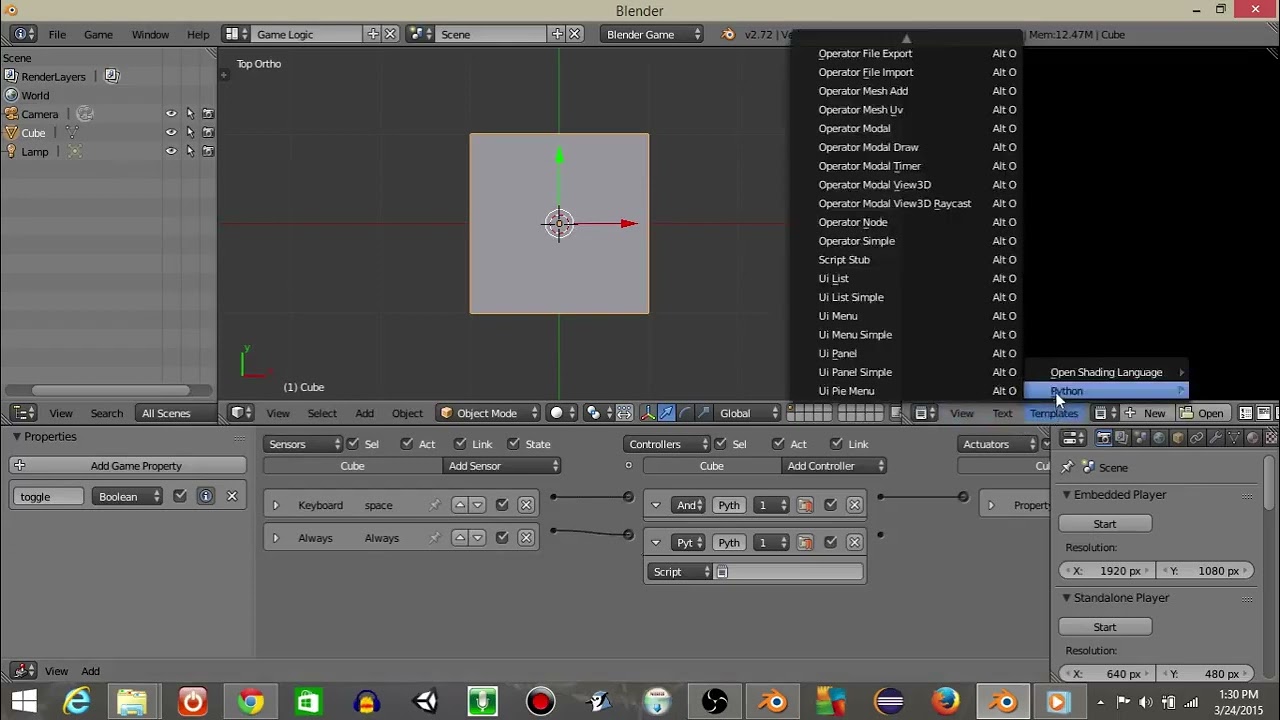Click Add Game Property button

coord(127,466)
